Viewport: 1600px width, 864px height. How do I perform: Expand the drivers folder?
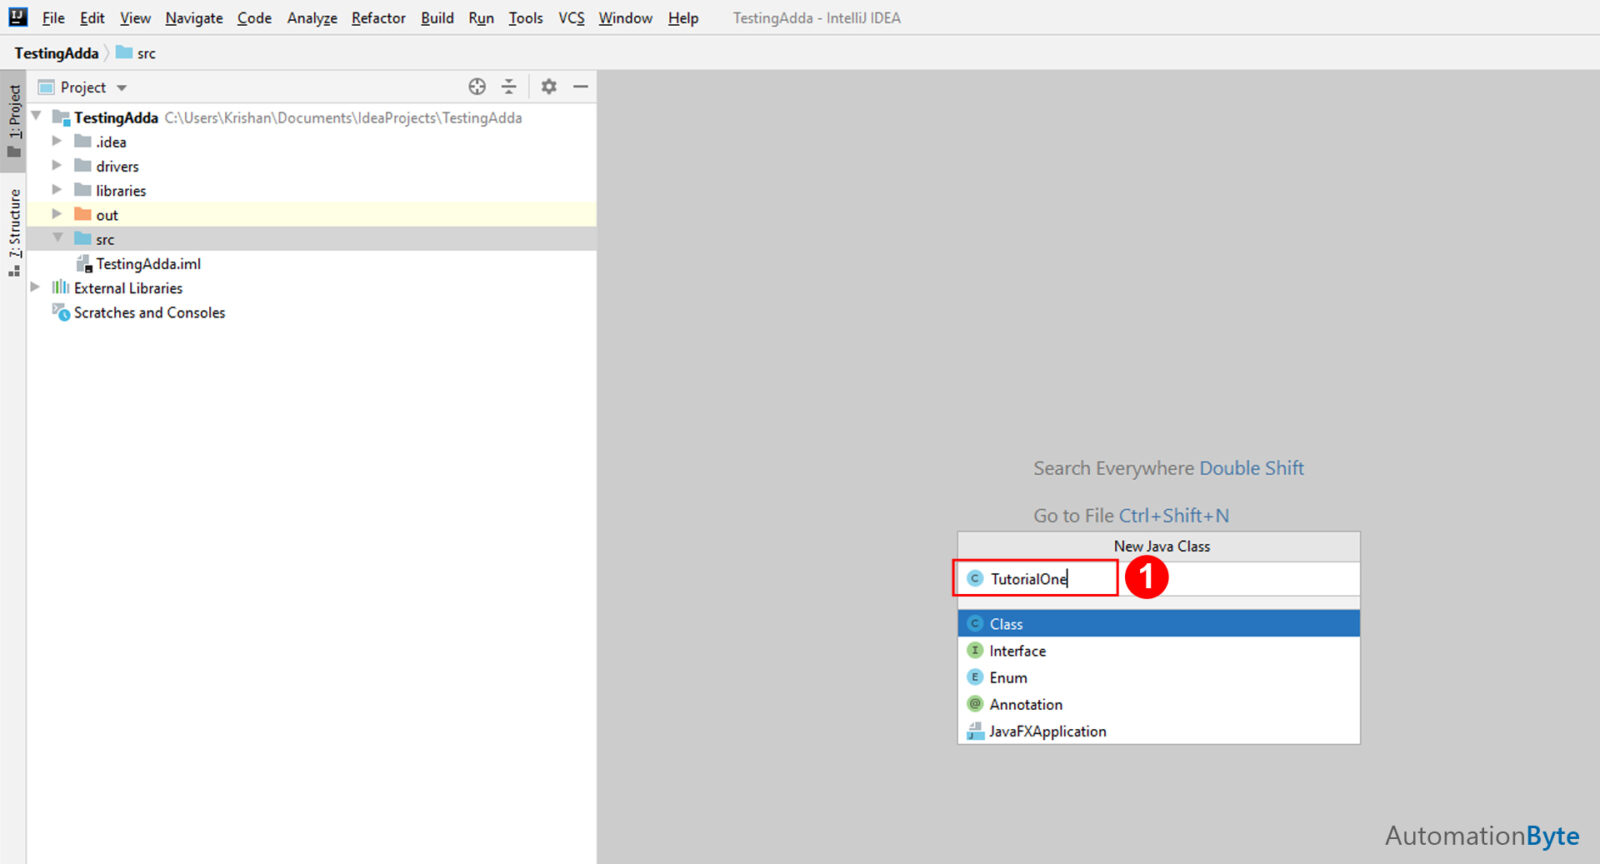pyautogui.click(x=57, y=165)
